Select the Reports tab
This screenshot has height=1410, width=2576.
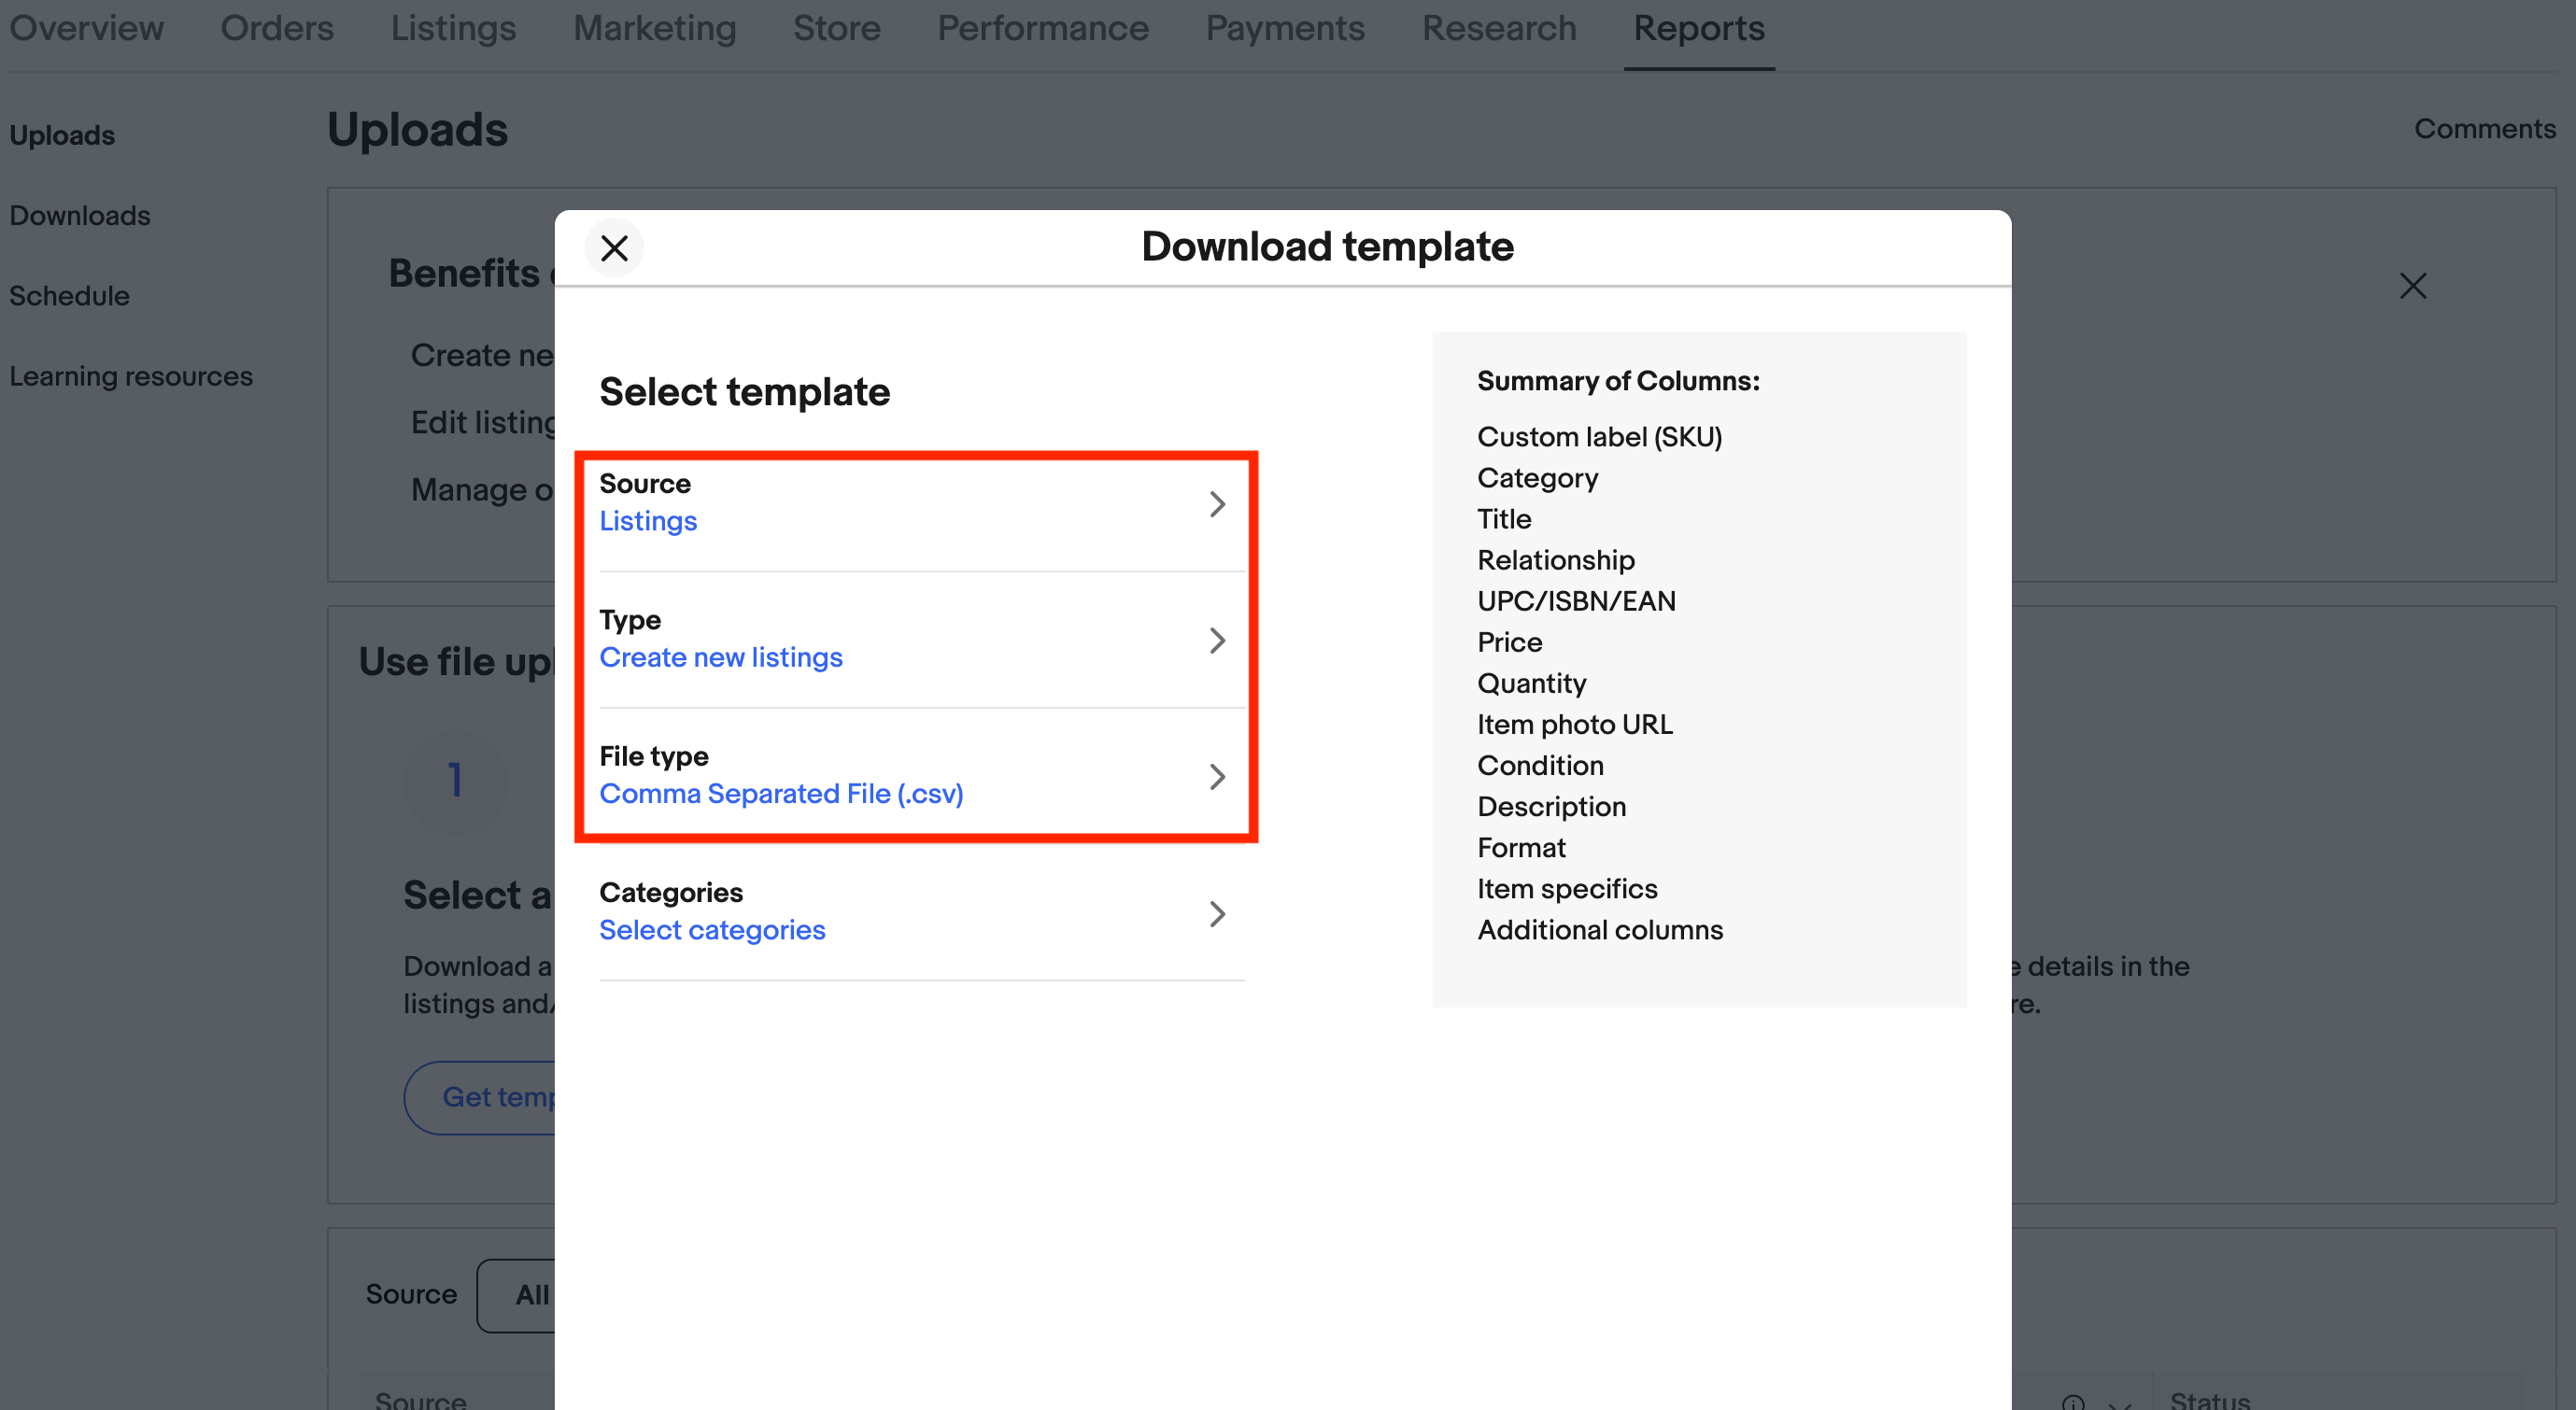point(1699,28)
